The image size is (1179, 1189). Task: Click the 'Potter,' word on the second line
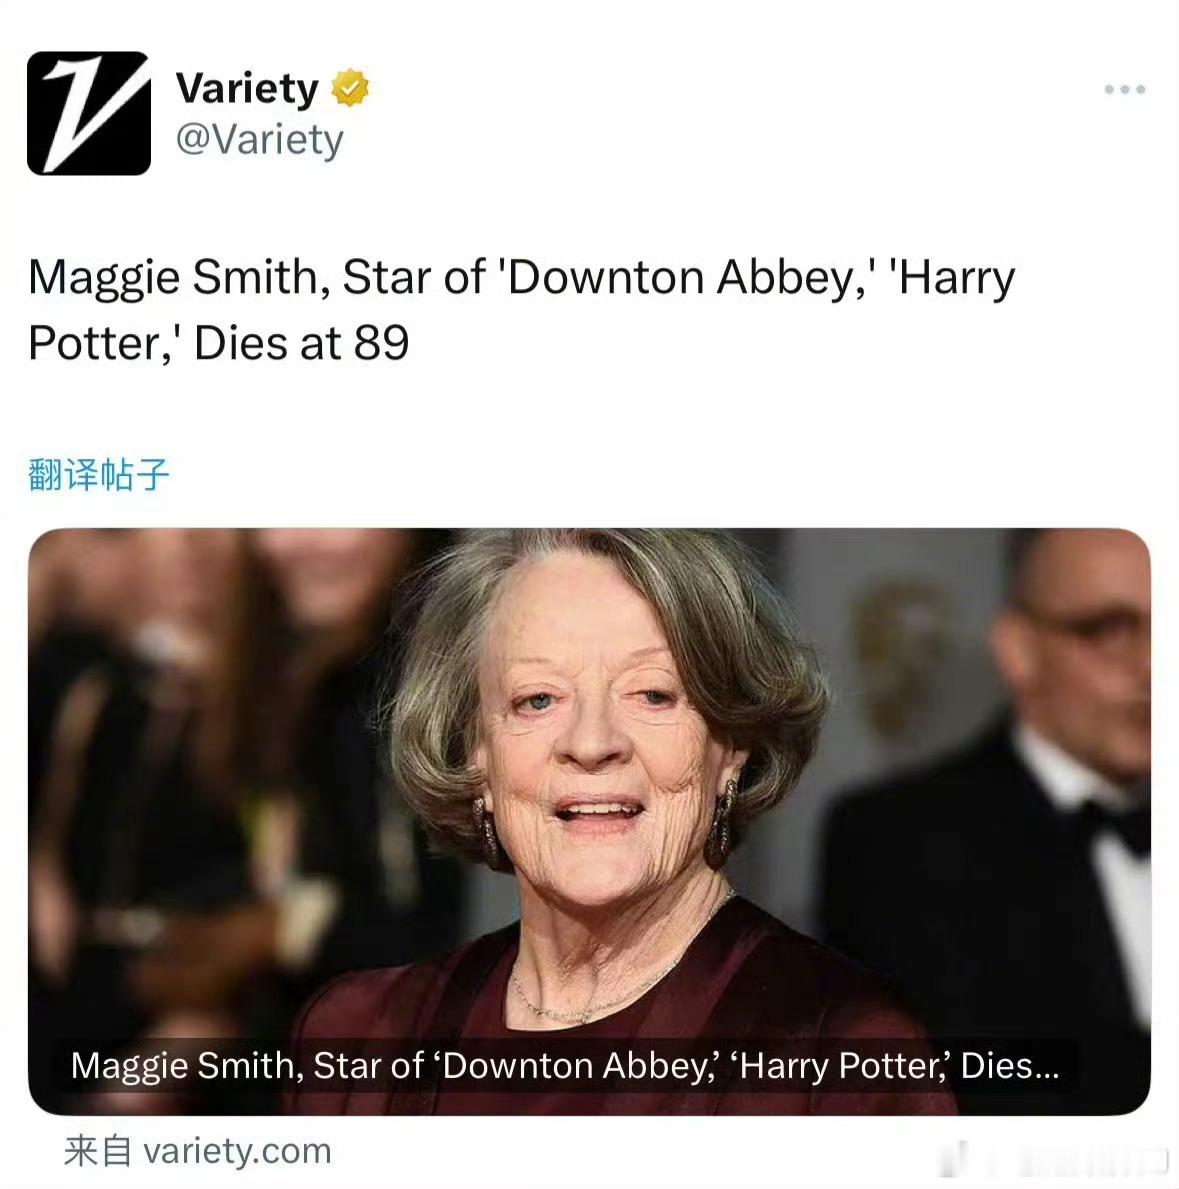click(x=104, y=343)
